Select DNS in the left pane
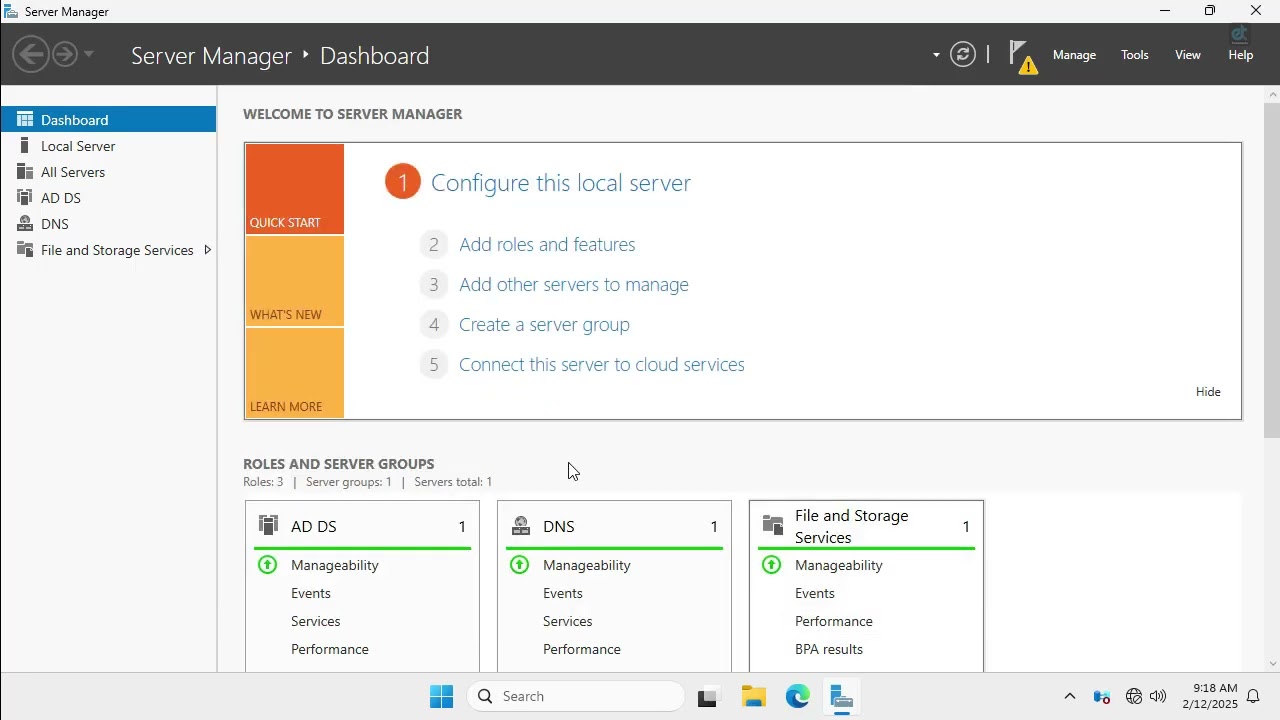Viewport: 1280px width, 720px height. (x=108, y=224)
